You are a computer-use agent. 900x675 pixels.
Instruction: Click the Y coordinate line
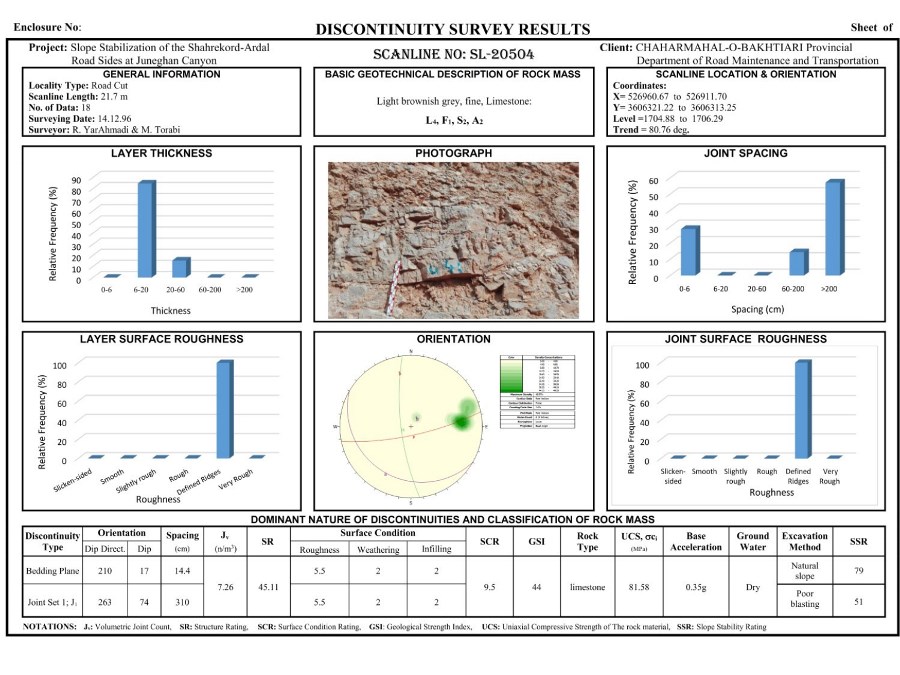tap(674, 107)
